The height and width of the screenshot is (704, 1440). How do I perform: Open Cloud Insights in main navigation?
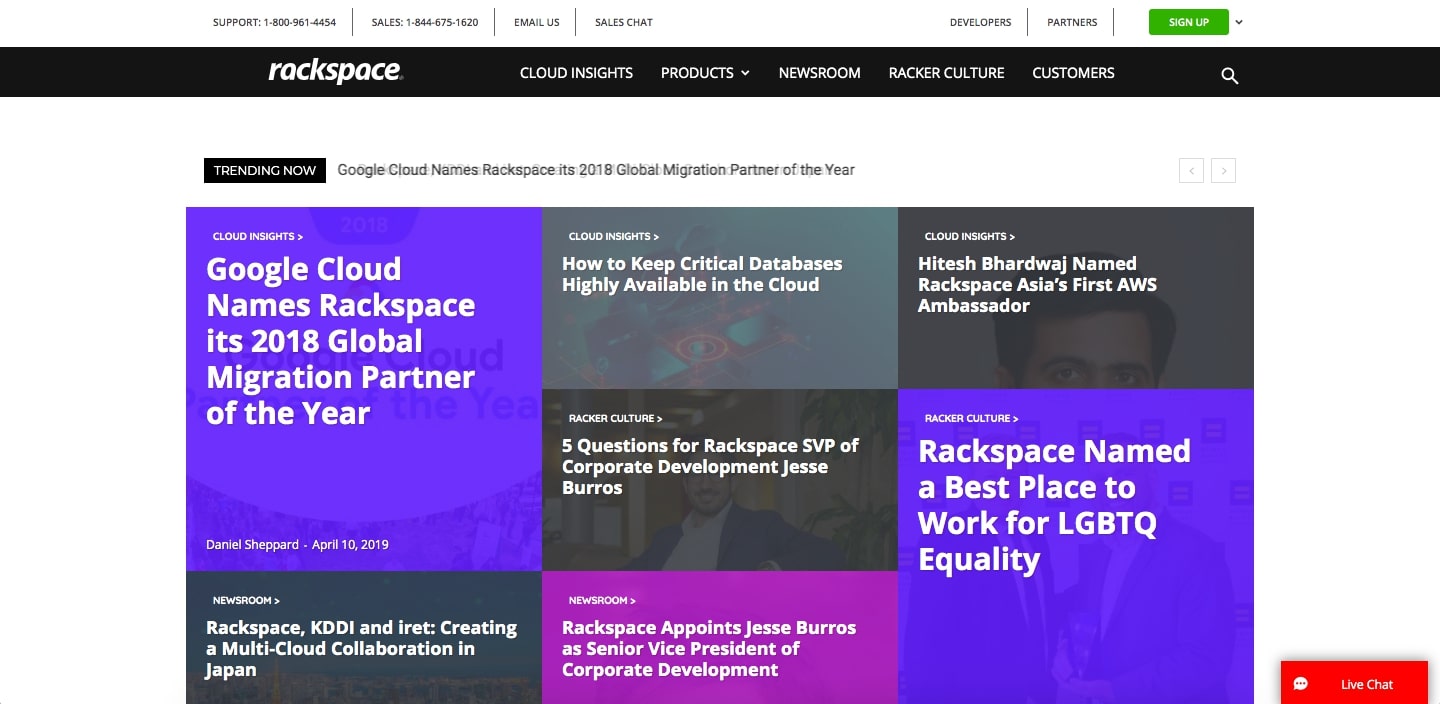pos(576,73)
